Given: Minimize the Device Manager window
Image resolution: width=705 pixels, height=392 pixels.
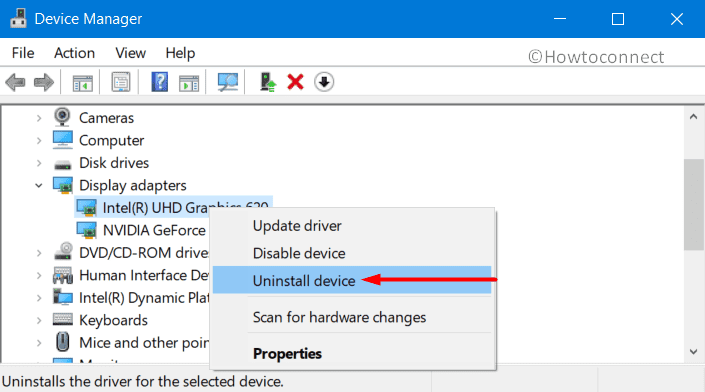Looking at the screenshot, I should click(x=560, y=19).
